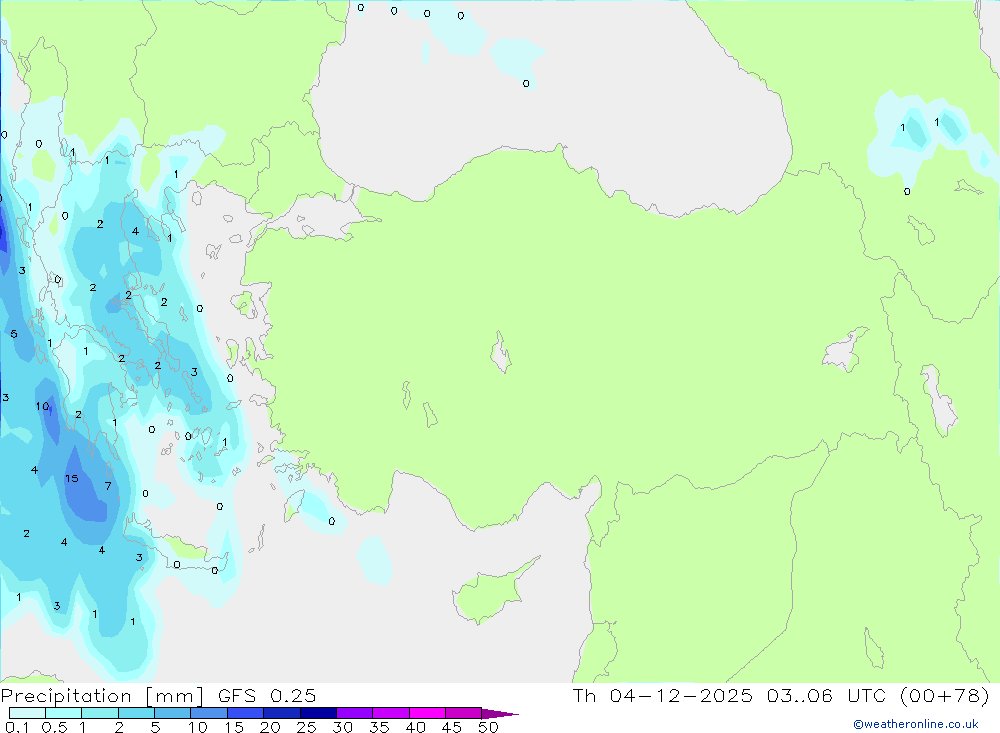This screenshot has width=1000, height=733.
Task: Click the 45–50 mm legend swatch
Action: (x=463, y=713)
